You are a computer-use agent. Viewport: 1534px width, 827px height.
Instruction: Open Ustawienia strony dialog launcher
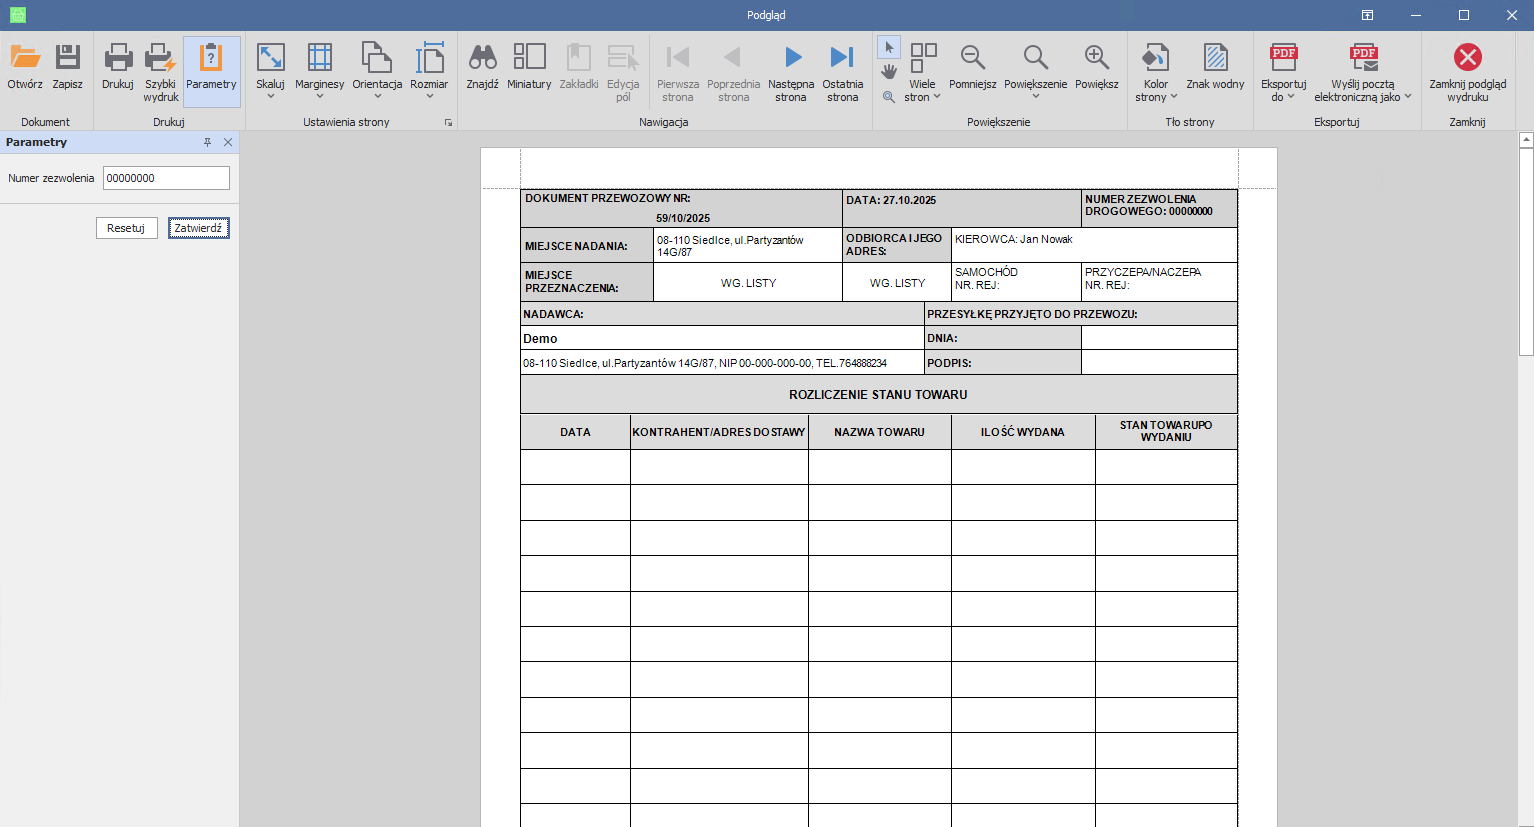point(448,122)
